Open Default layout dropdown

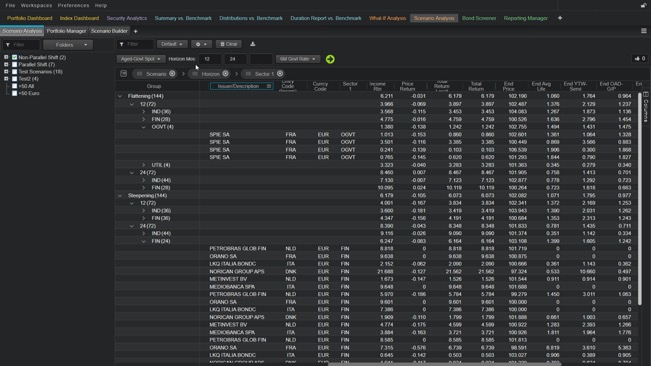172,44
